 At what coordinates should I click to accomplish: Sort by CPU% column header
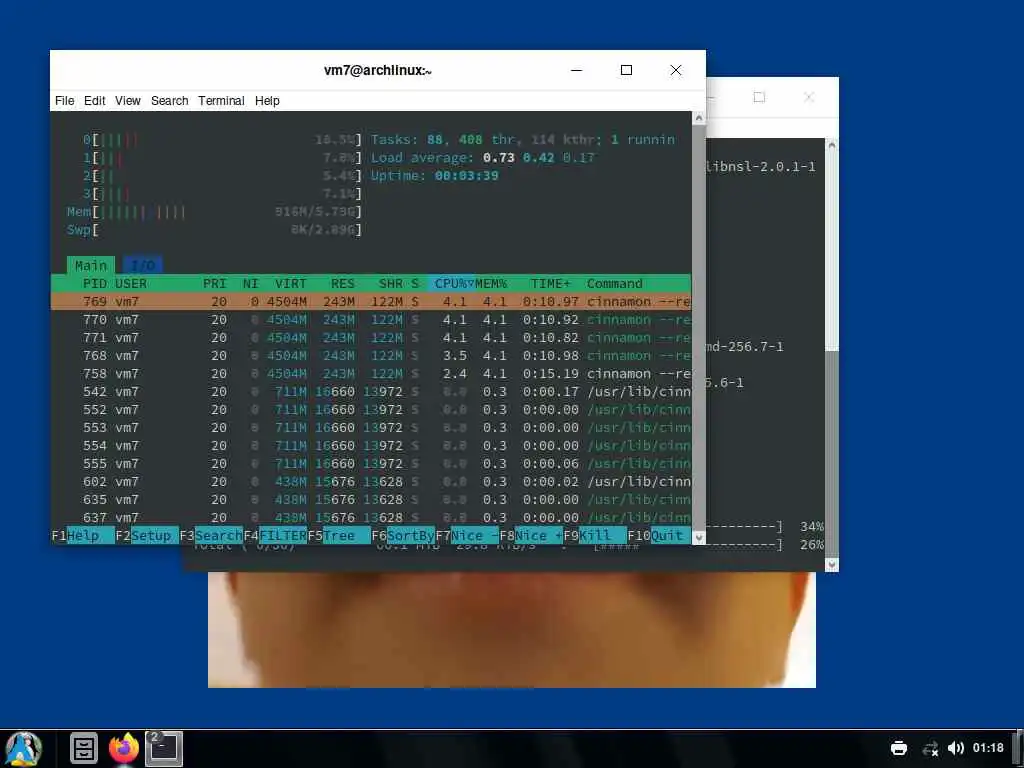click(x=451, y=283)
